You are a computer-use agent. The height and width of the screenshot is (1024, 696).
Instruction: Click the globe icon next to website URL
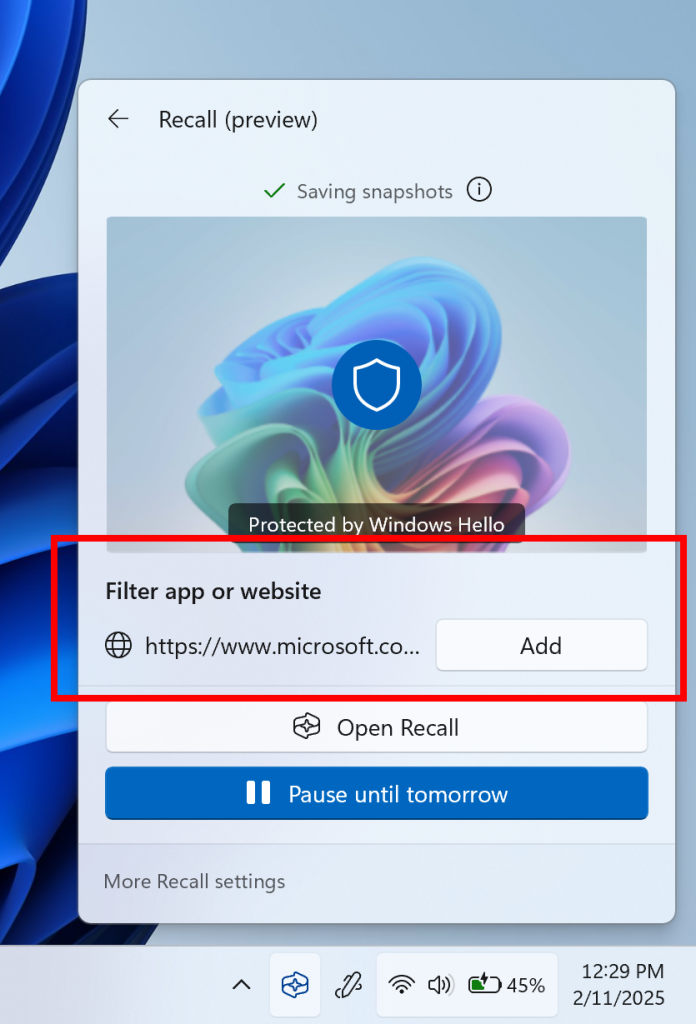[x=119, y=645]
